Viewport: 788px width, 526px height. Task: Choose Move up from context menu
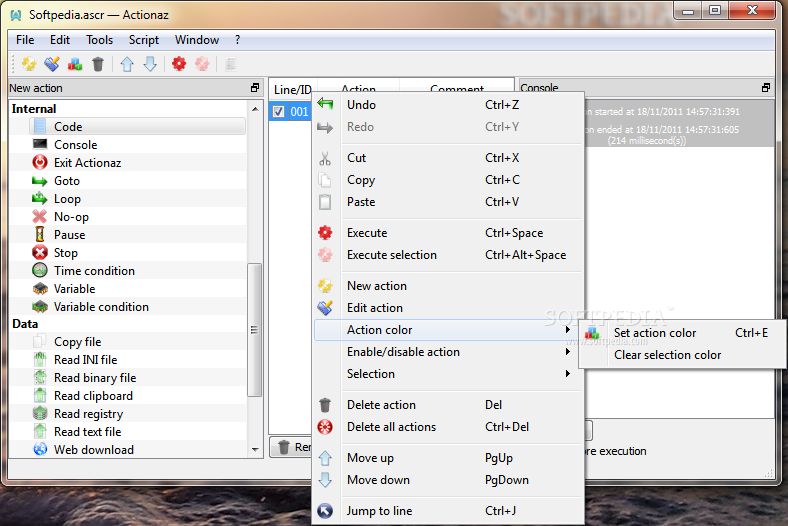pyautogui.click(x=447, y=458)
